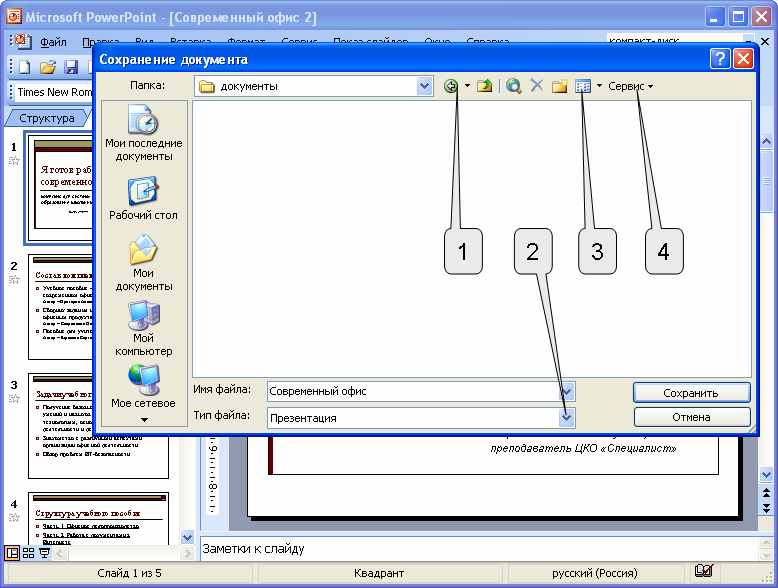Show more places bar items arrow
This screenshot has width=778, height=588.
tap(144, 420)
